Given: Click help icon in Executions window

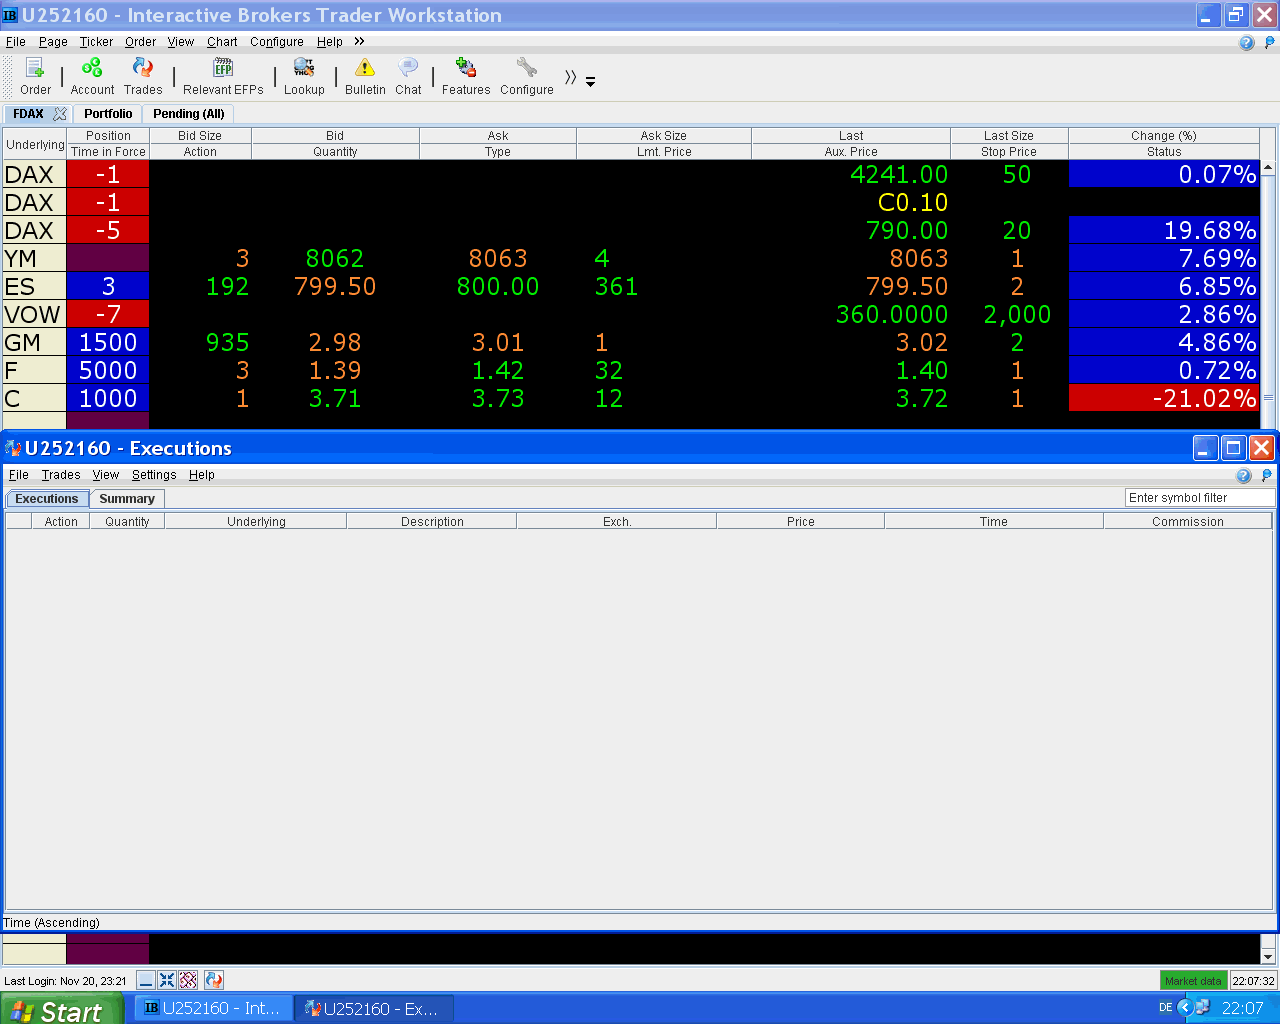Looking at the screenshot, I should [x=1244, y=476].
